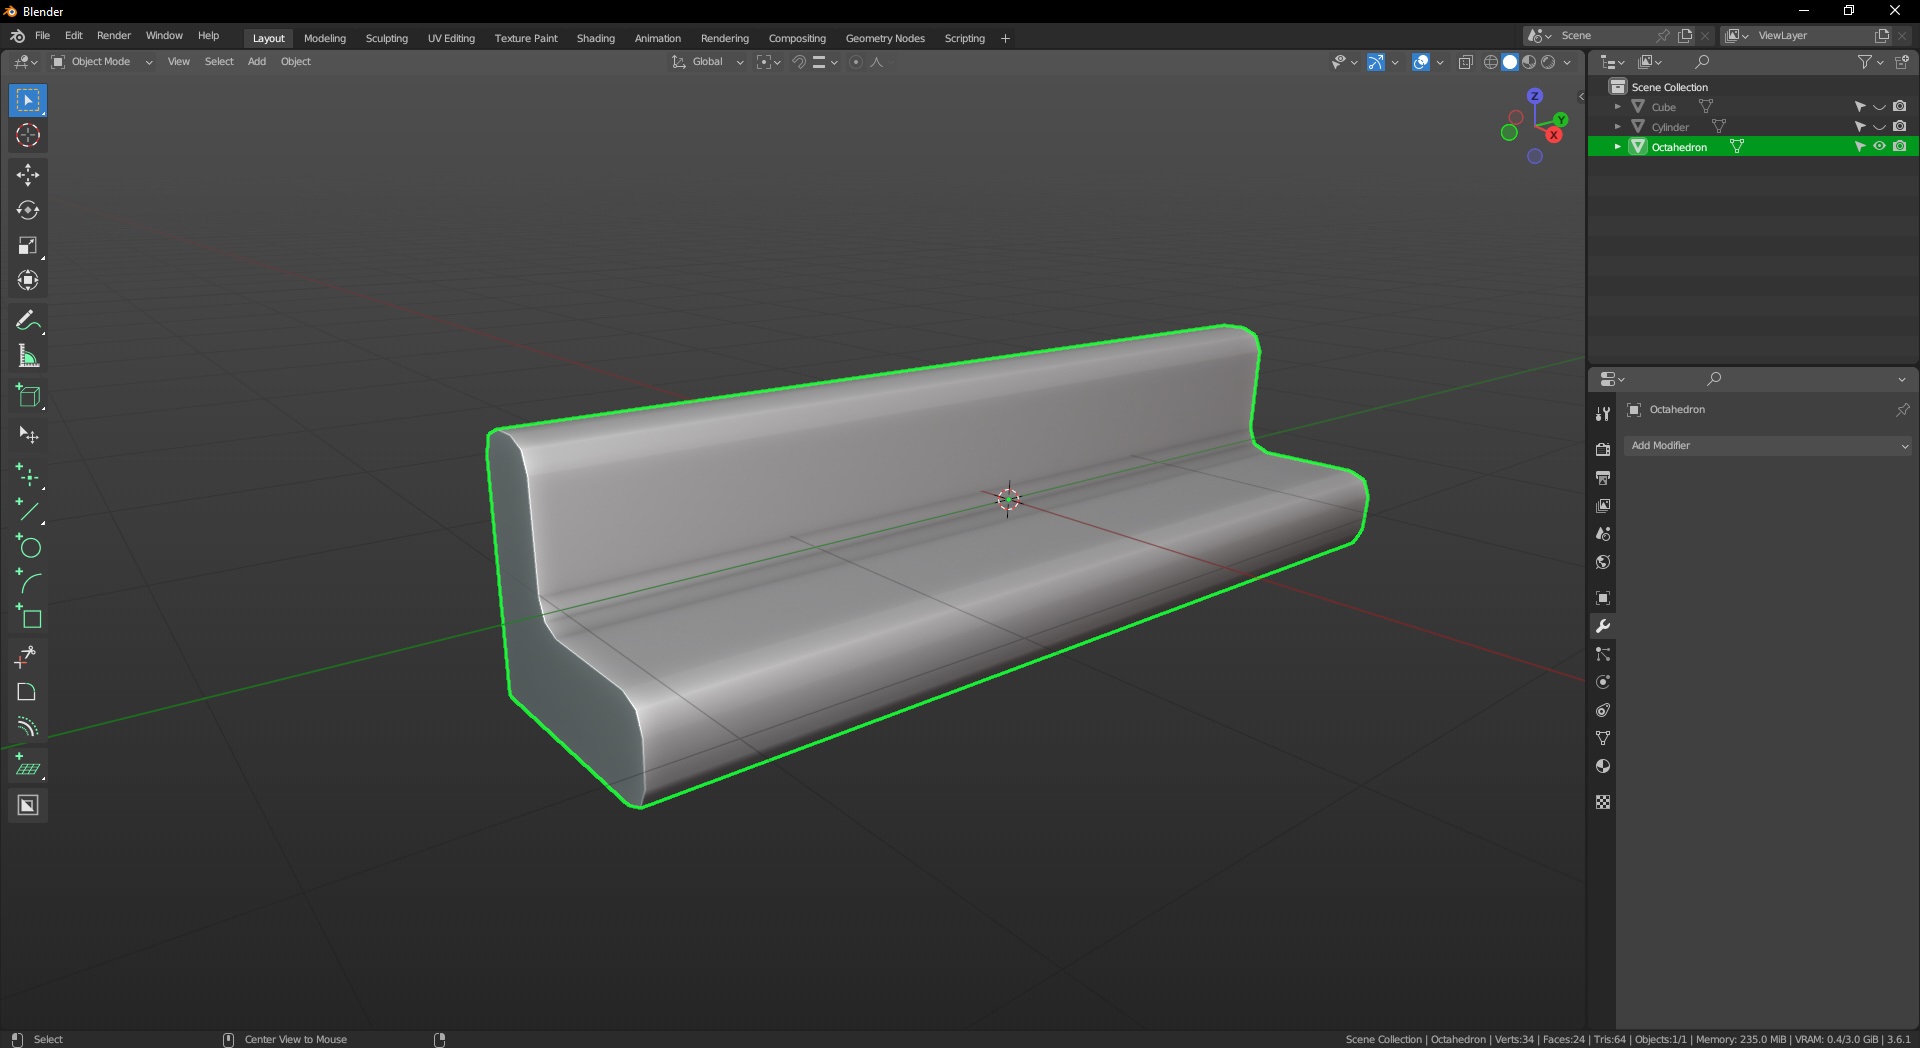Choose the Annotate tool
This screenshot has width=1920, height=1048.
(x=28, y=321)
